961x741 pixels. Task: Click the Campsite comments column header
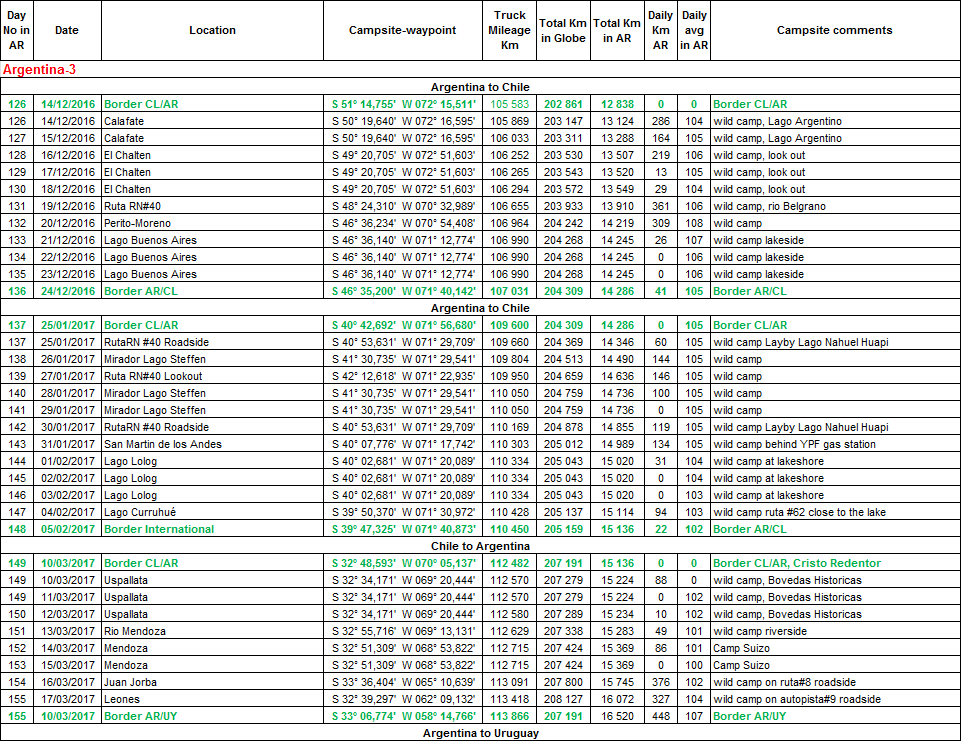pos(834,30)
